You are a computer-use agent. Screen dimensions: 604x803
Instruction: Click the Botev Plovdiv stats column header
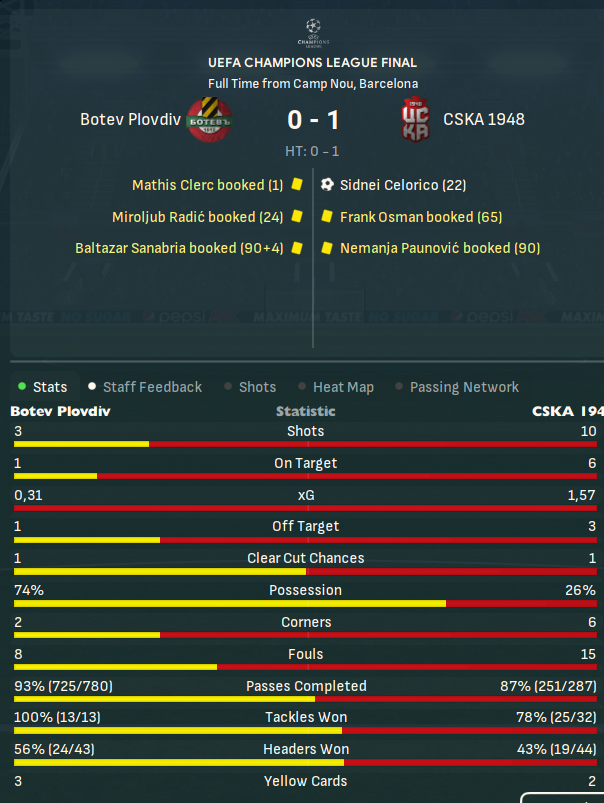pos(60,411)
